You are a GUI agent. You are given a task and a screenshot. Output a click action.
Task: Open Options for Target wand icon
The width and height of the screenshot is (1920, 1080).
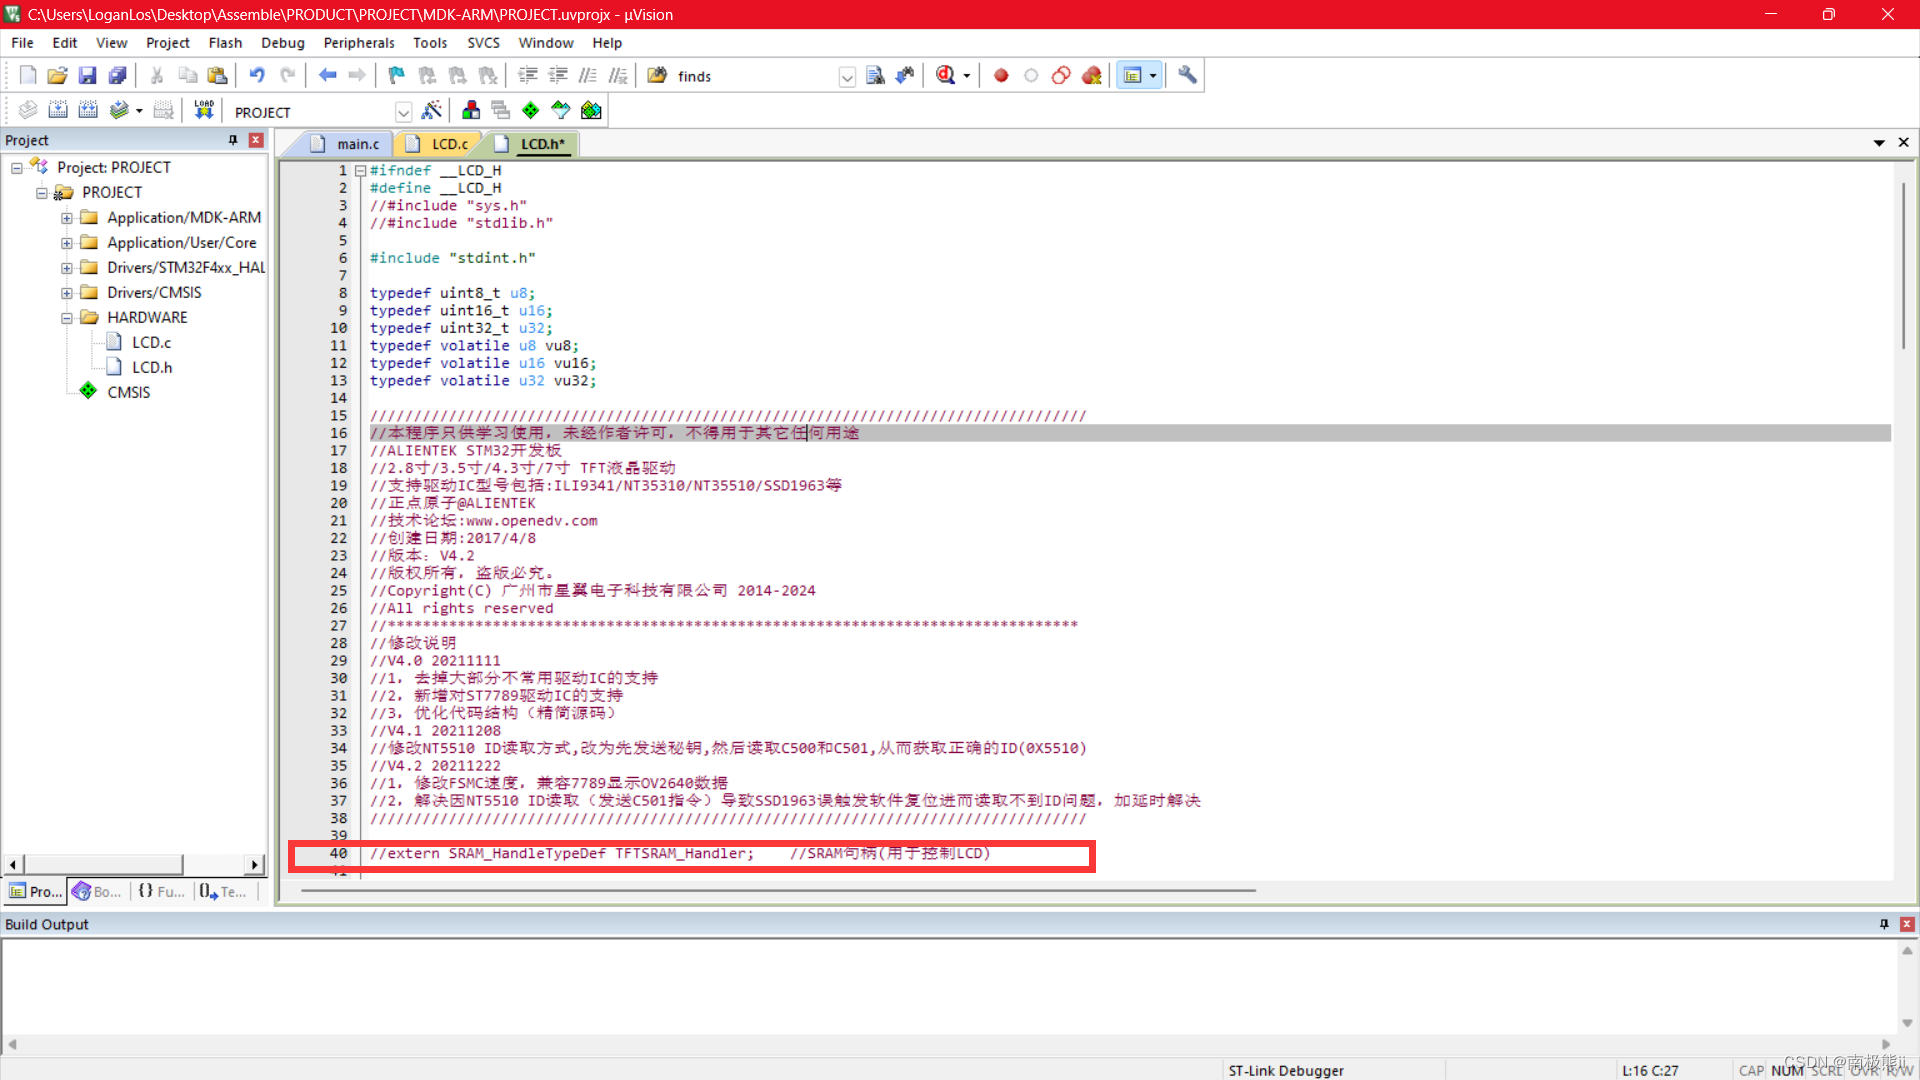click(432, 110)
